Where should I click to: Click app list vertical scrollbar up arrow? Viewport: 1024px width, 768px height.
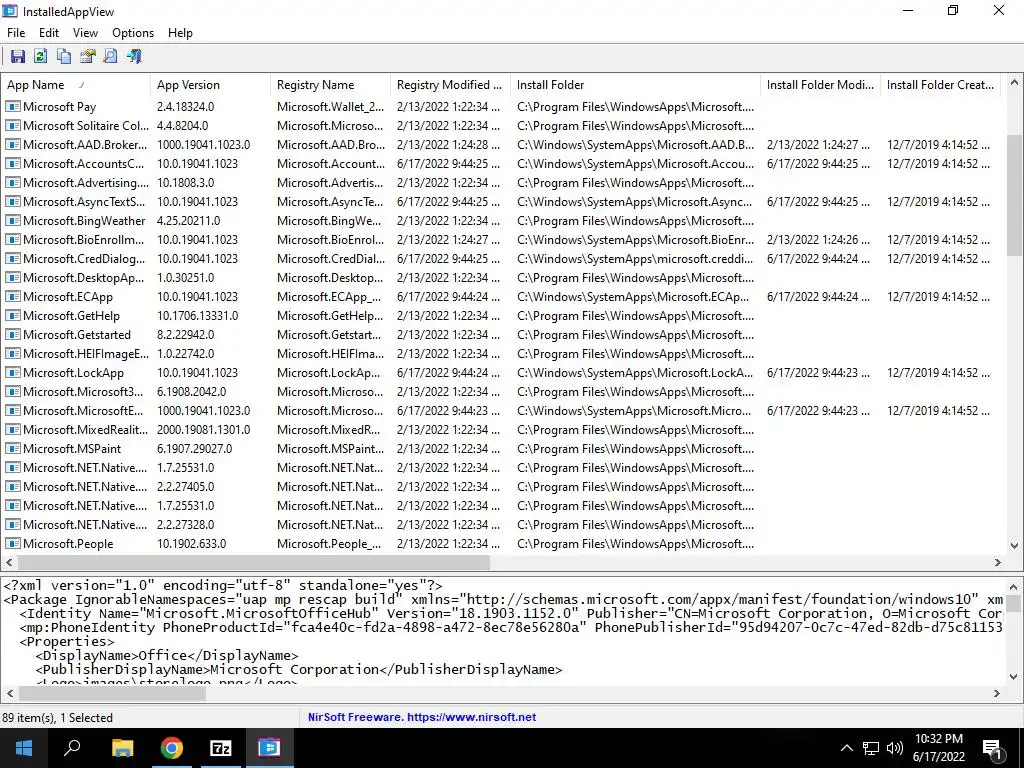pyautogui.click(x=1014, y=82)
